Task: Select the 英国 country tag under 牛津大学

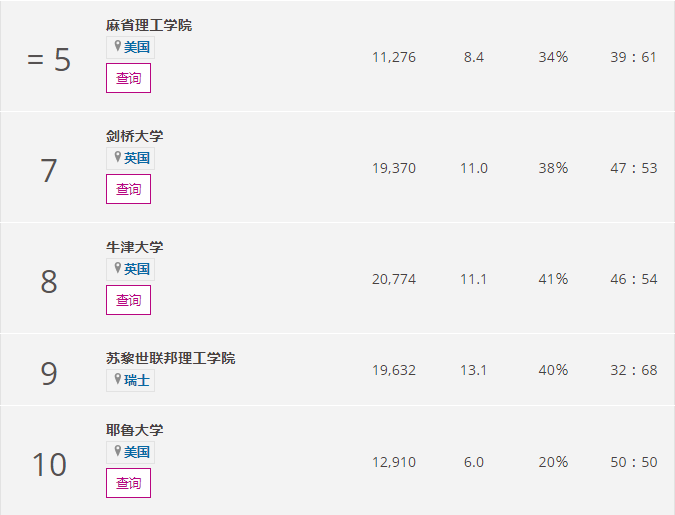Action: click(137, 269)
